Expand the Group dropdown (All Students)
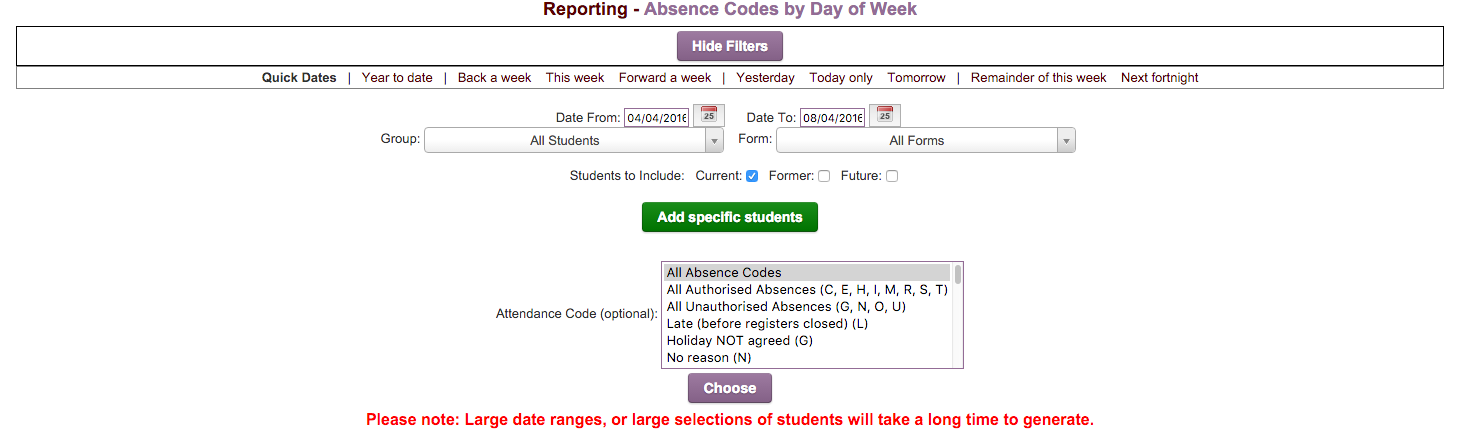1461x433 pixels. tap(573, 141)
